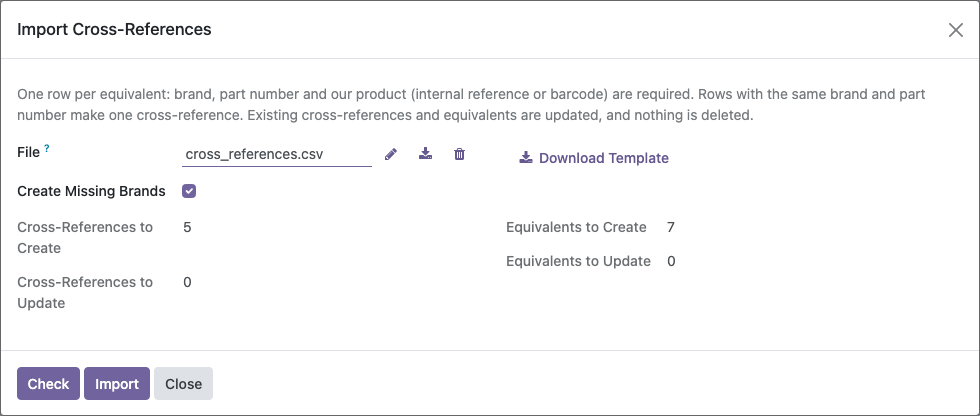
Task: Delete the uploaded file with the trash icon
Action: (459, 154)
